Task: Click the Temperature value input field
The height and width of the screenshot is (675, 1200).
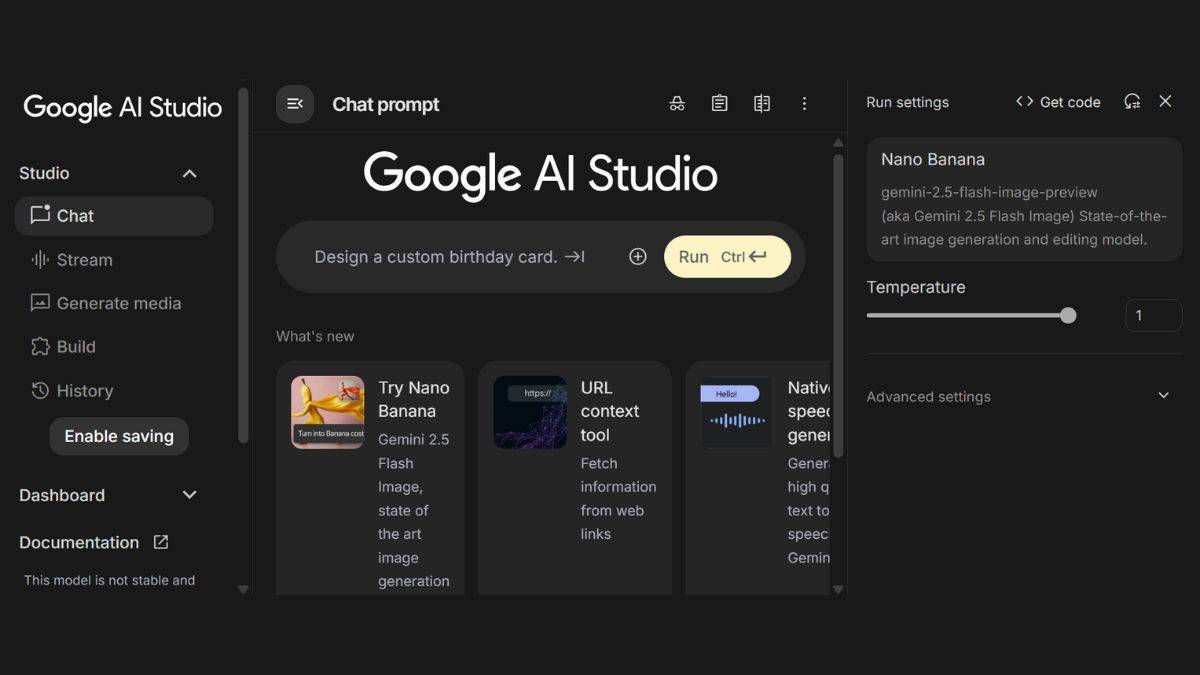Action: pos(1153,316)
